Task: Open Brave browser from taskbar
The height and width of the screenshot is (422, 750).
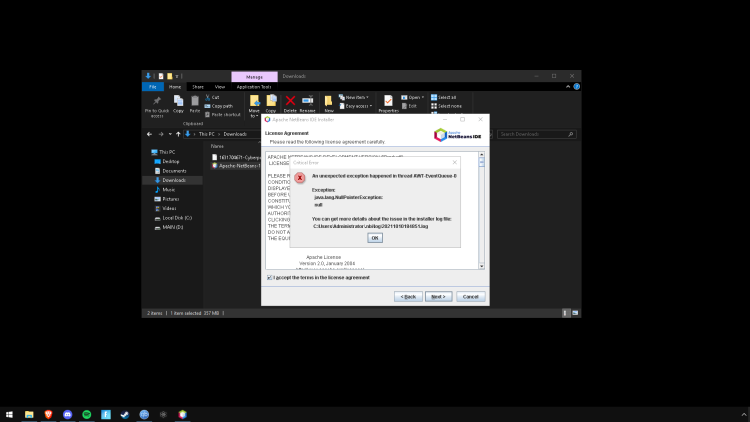Action: pos(48,414)
